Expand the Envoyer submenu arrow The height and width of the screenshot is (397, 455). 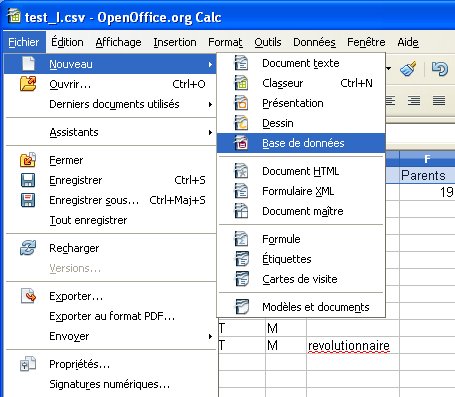coord(210,336)
